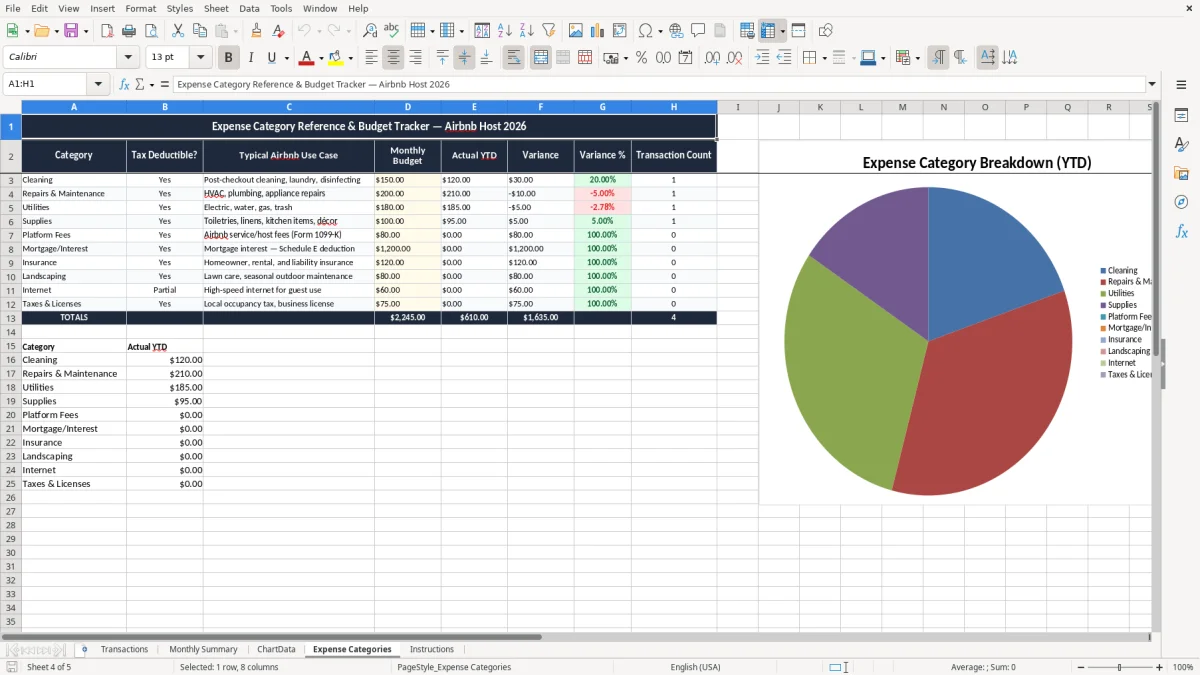Select row 13 header
1200x675 pixels.
click(10, 317)
